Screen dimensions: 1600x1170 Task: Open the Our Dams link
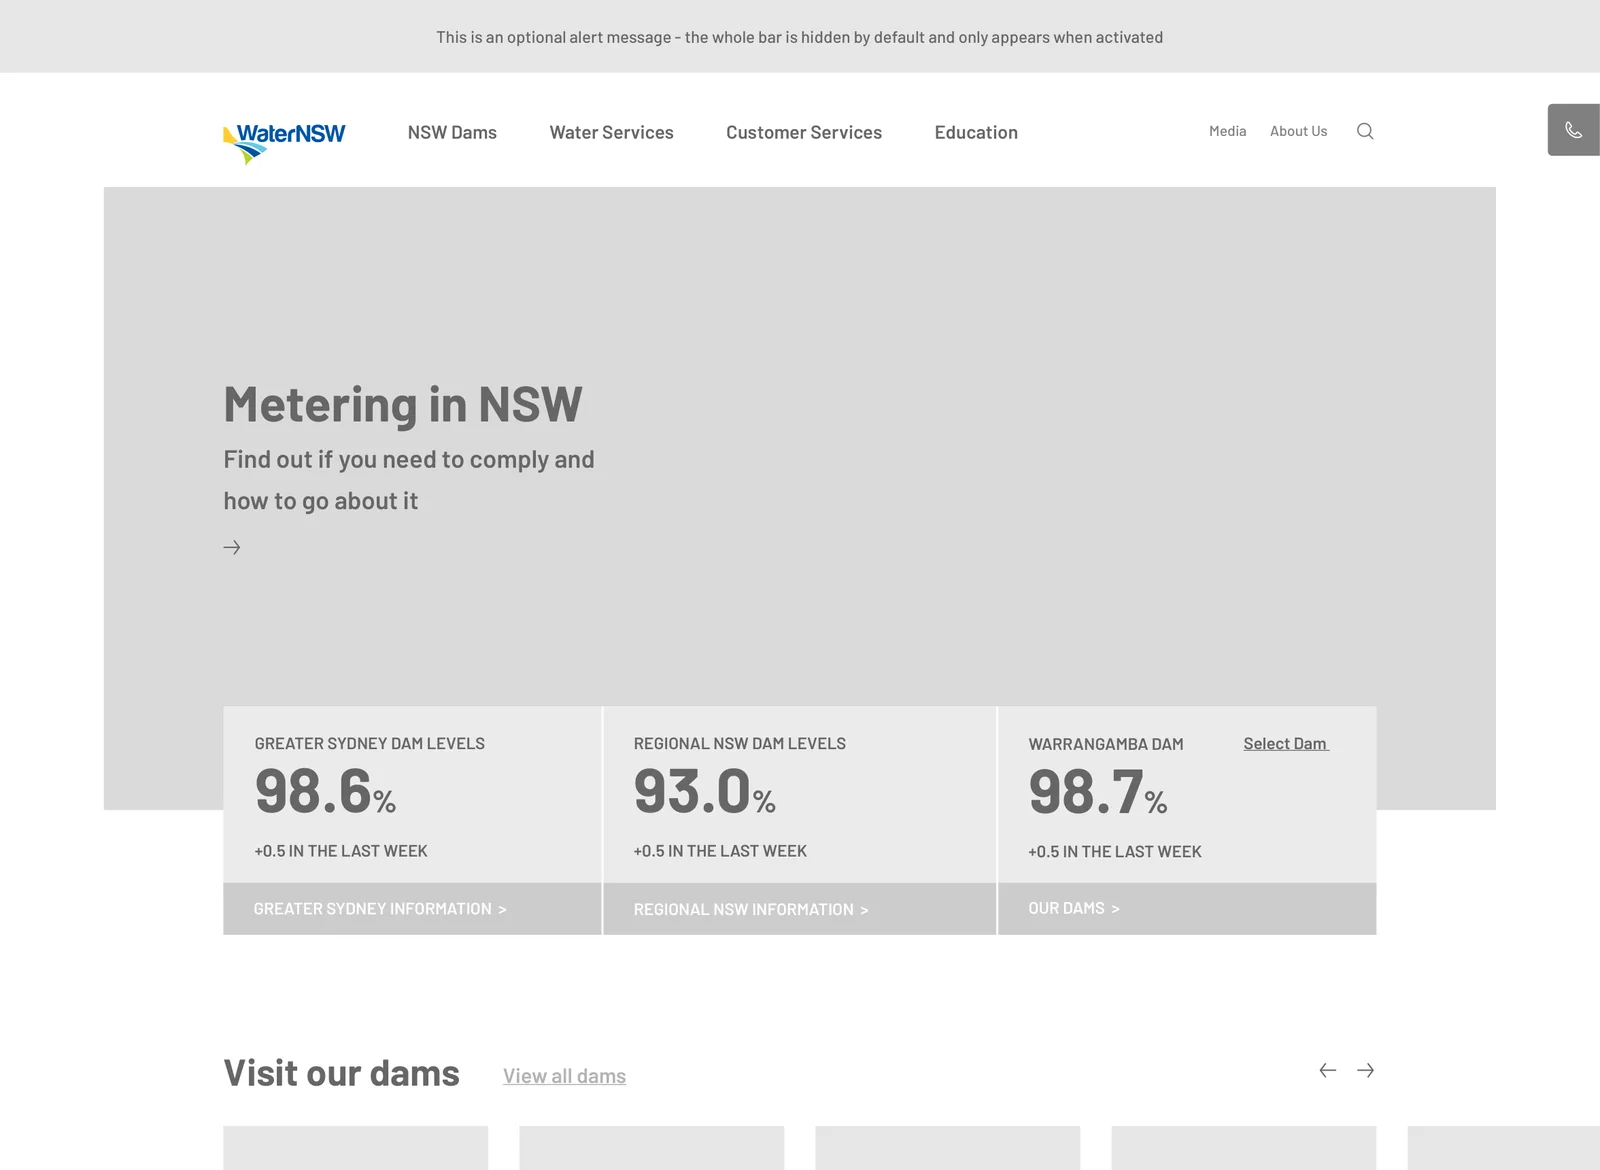click(x=1074, y=908)
